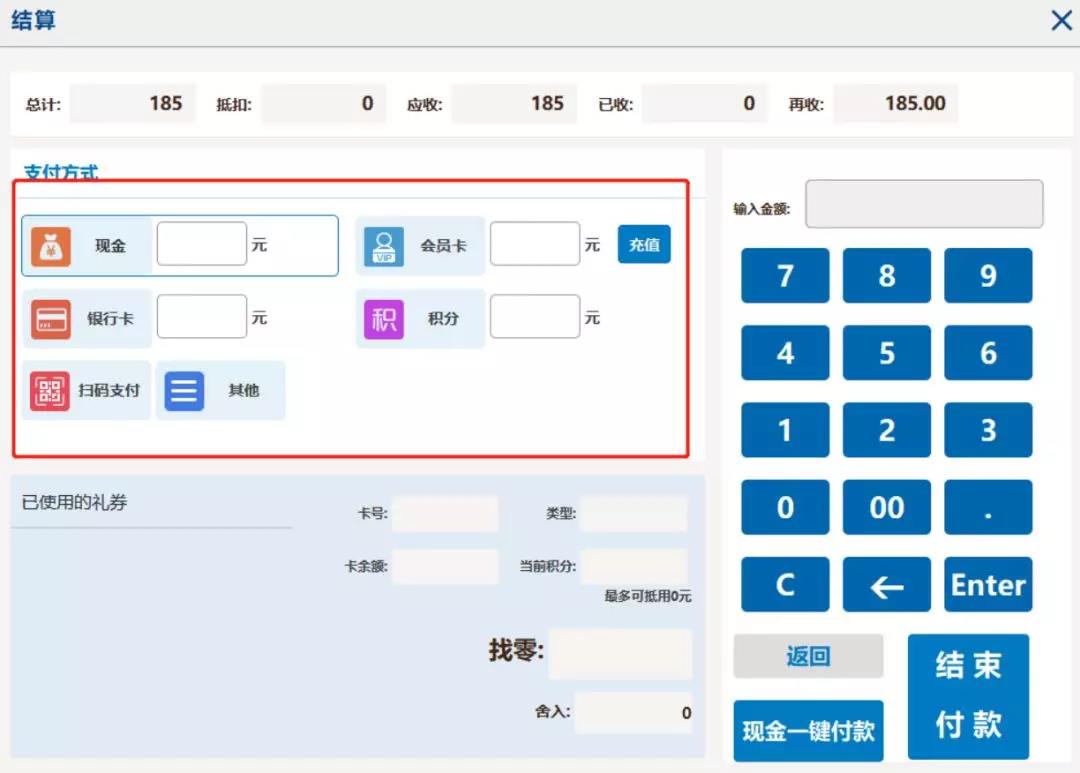Close the 结算 settlement dialog
Viewport: 1080px width, 773px height.
click(1061, 20)
